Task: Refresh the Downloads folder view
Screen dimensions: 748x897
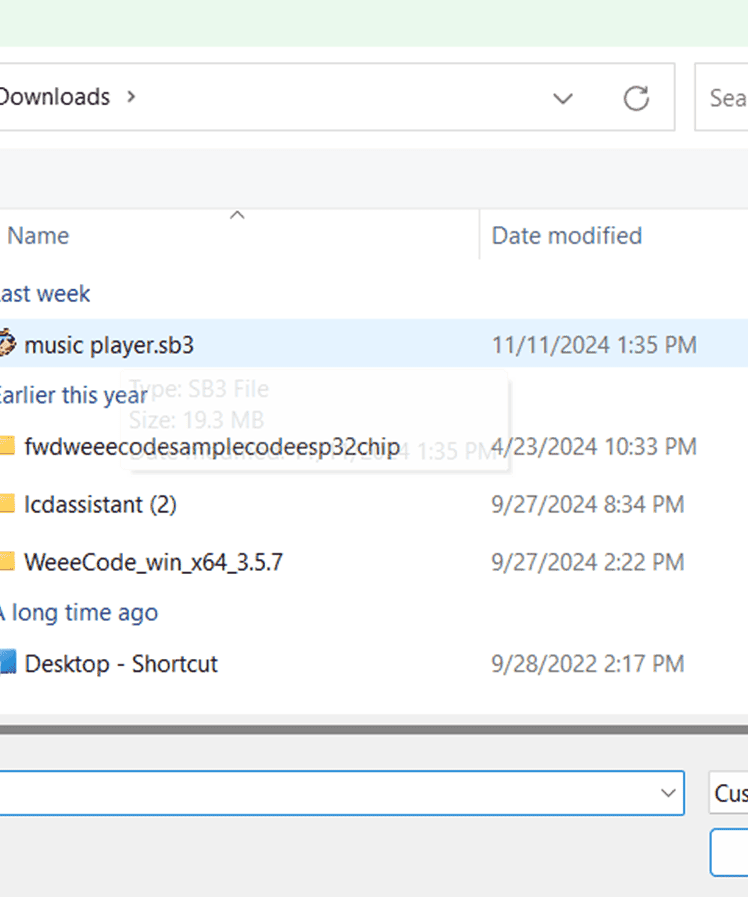Action: tap(636, 98)
